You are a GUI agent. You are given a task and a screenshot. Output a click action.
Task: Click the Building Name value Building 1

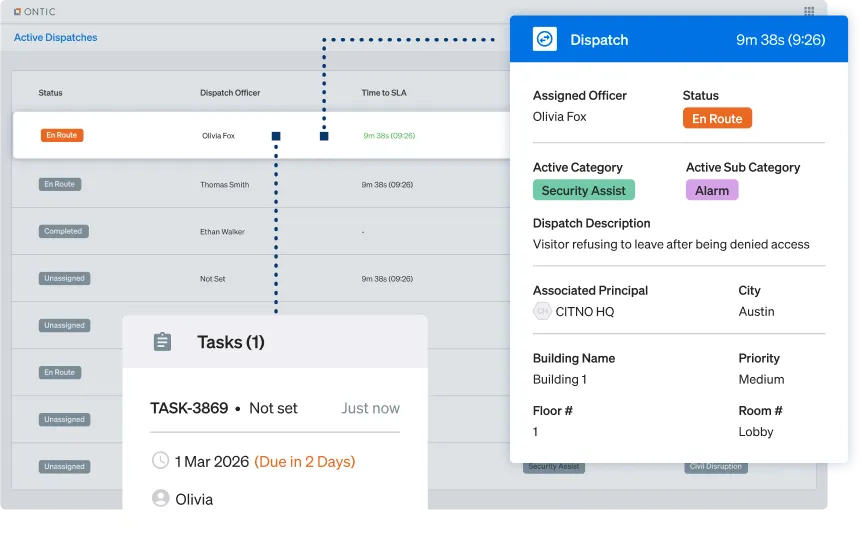tap(559, 379)
